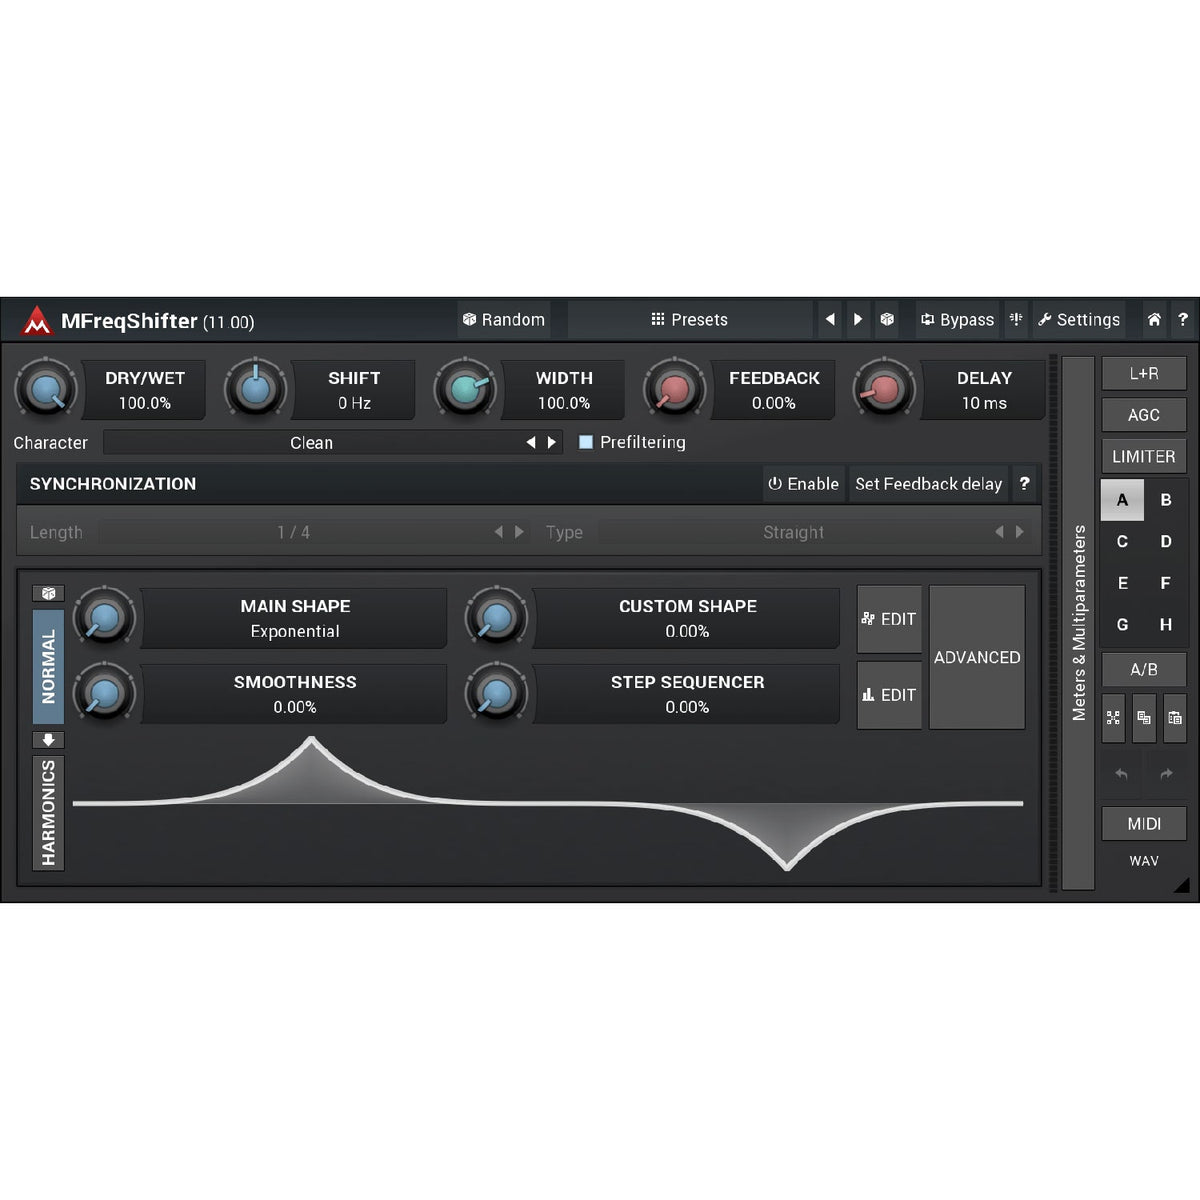Click the shape randomize dice icon
Screen dimensions: 1200x1200
(48, 593)
